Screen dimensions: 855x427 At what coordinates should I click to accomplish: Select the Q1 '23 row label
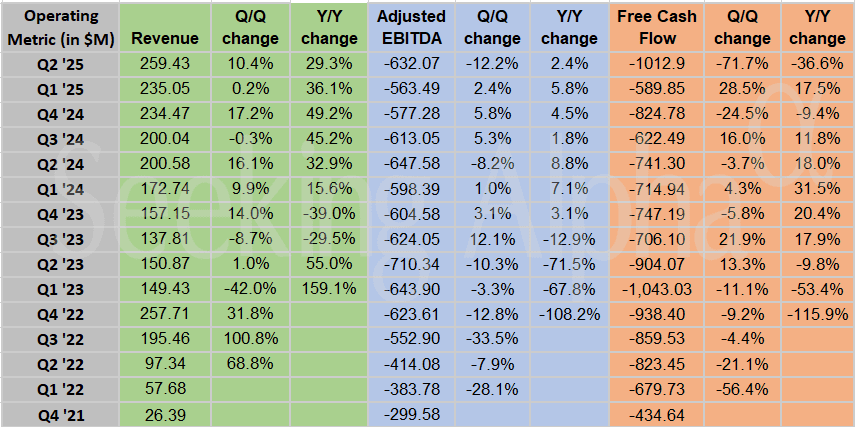[x=59, y=289]
